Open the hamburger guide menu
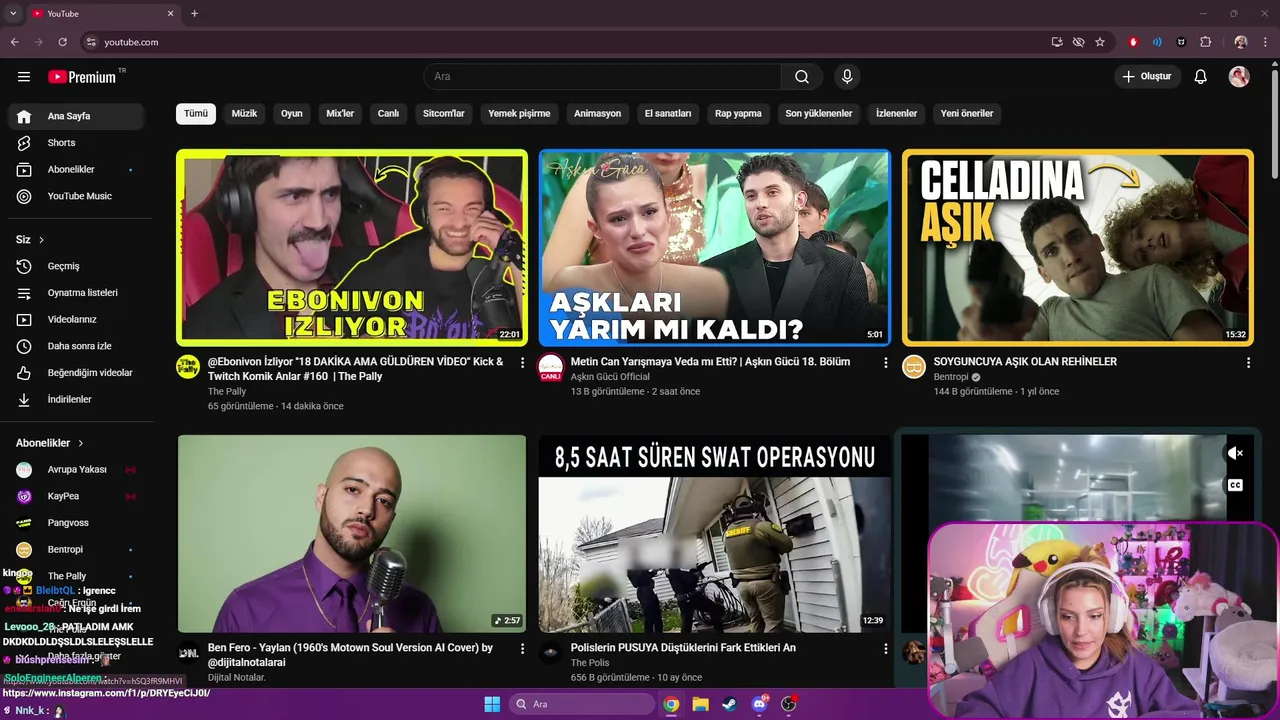This screenshot has width=1280, height=720. click(24, 77)
